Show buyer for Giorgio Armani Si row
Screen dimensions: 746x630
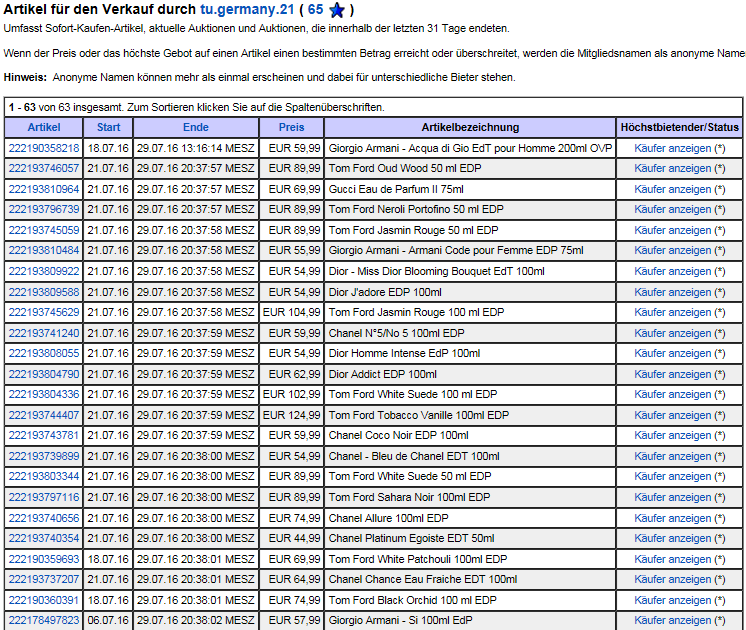tap(672, 620)
